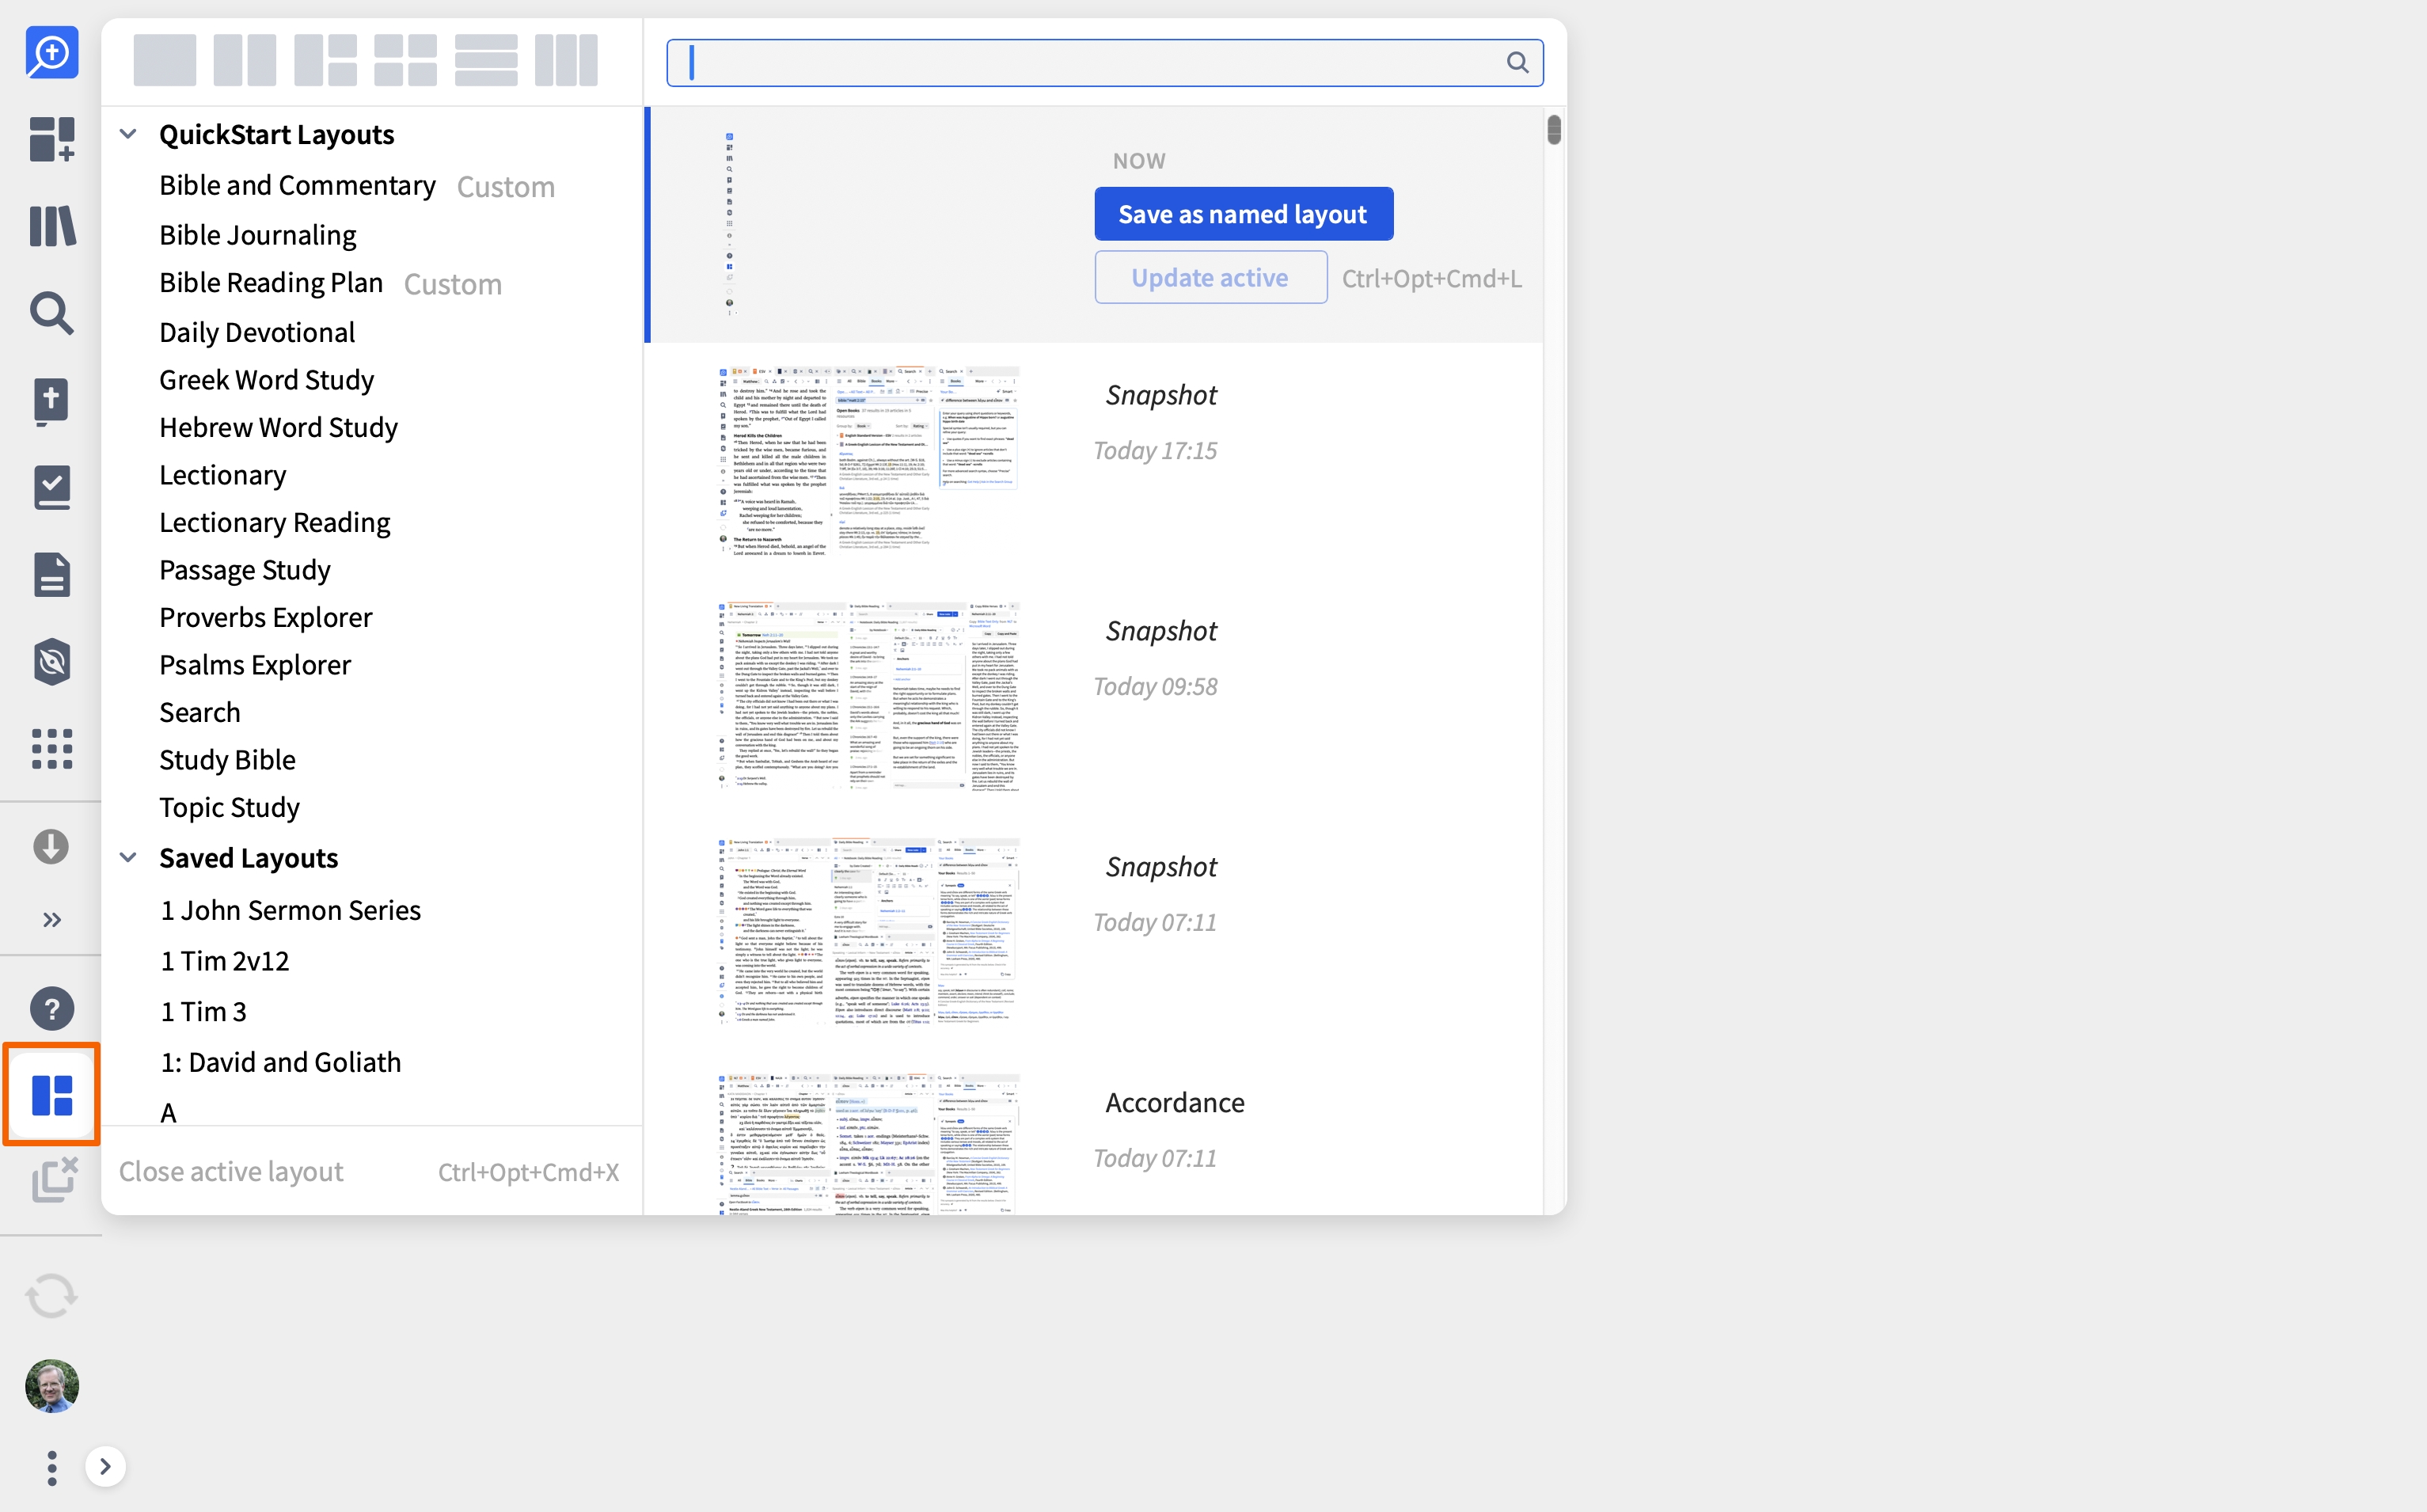Click the download arrow icon
Viewport: 2427px width, 1512px height.
[51, 847]
